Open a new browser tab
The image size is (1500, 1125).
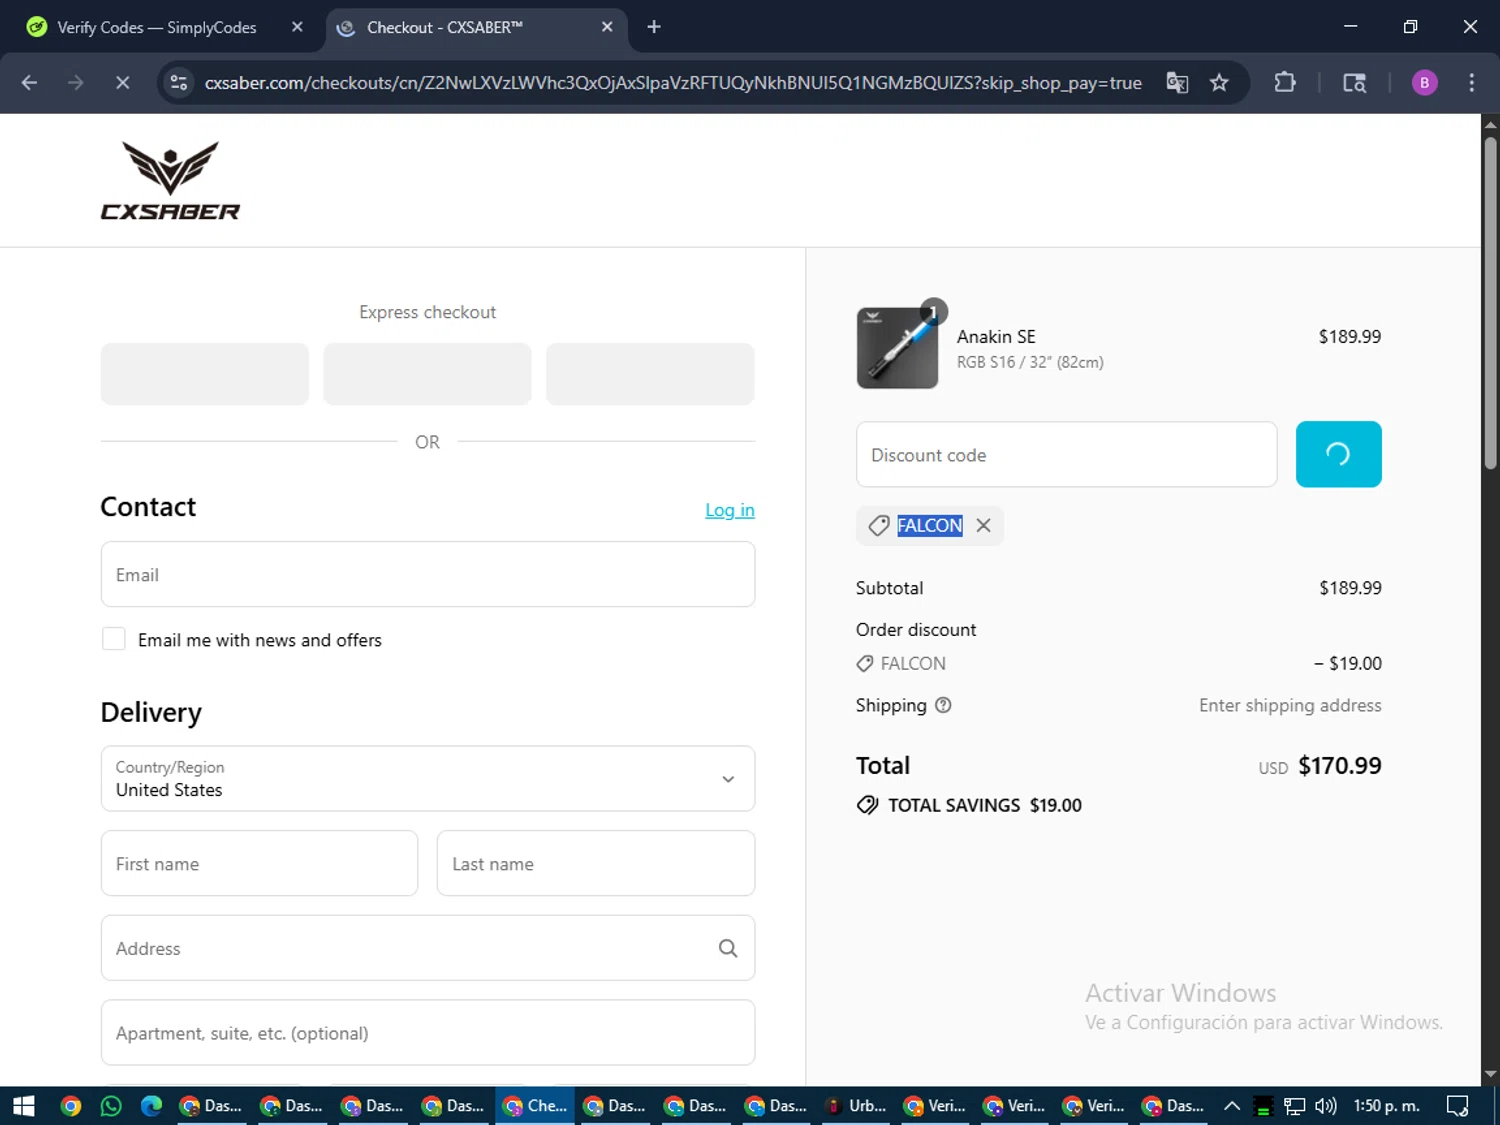coord(654,27)
